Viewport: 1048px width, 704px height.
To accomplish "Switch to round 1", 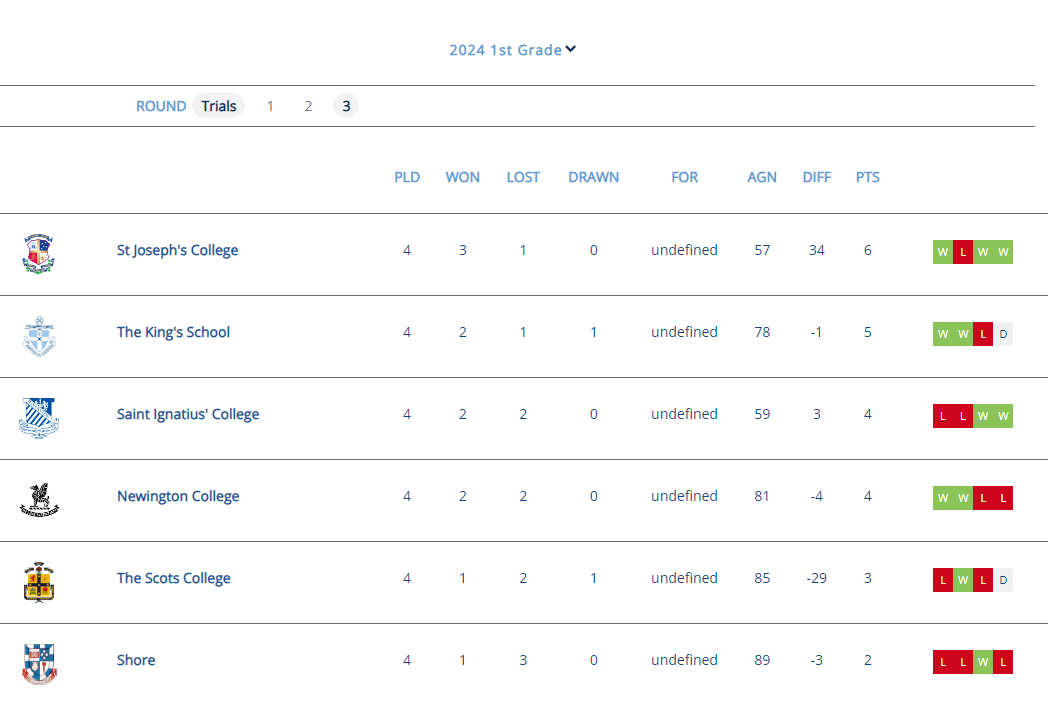I will tap(270, 106).
